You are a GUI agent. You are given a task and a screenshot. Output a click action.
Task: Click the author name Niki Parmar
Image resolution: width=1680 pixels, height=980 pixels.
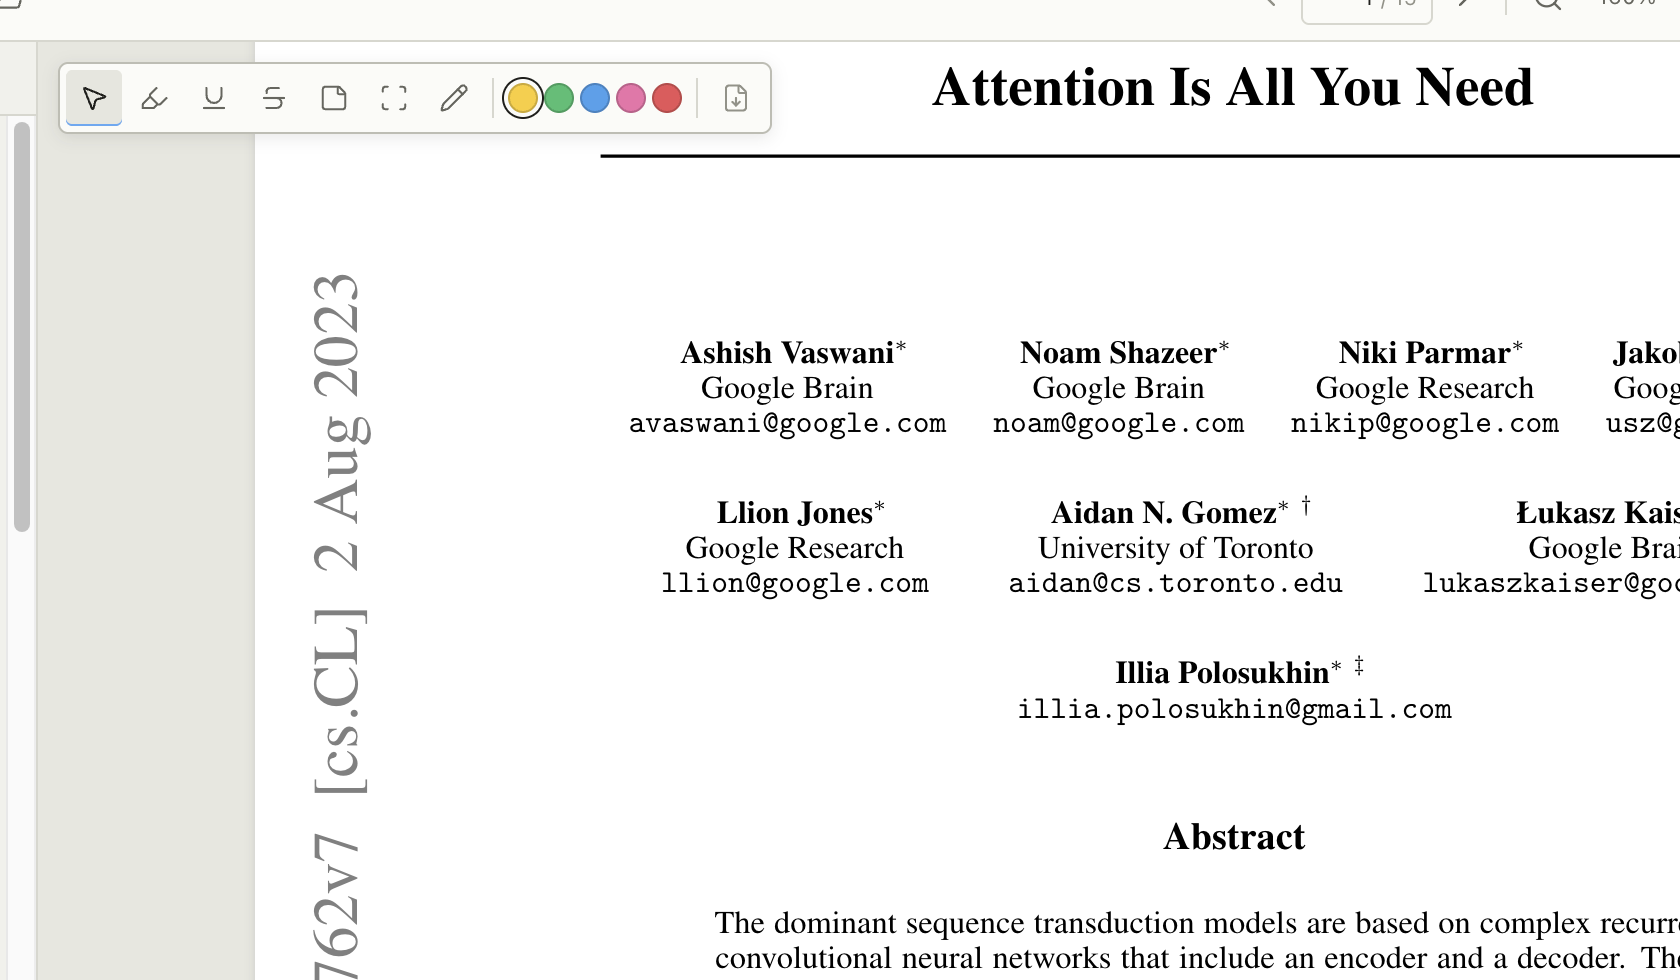(x=1424, y=353)
